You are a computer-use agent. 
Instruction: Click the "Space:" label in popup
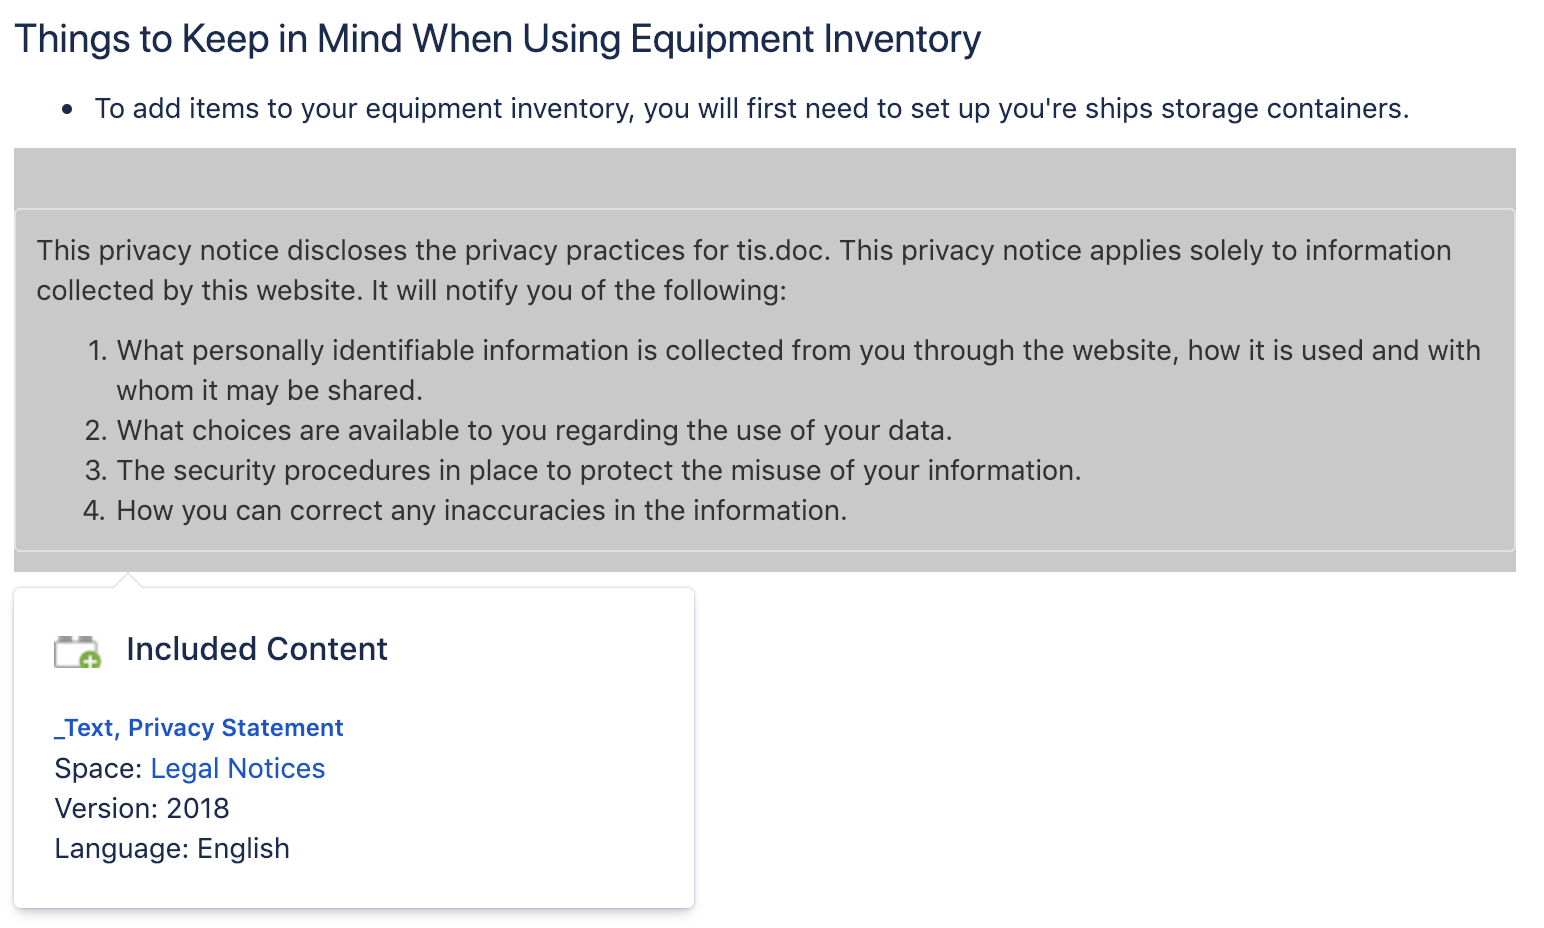point(98,768)
